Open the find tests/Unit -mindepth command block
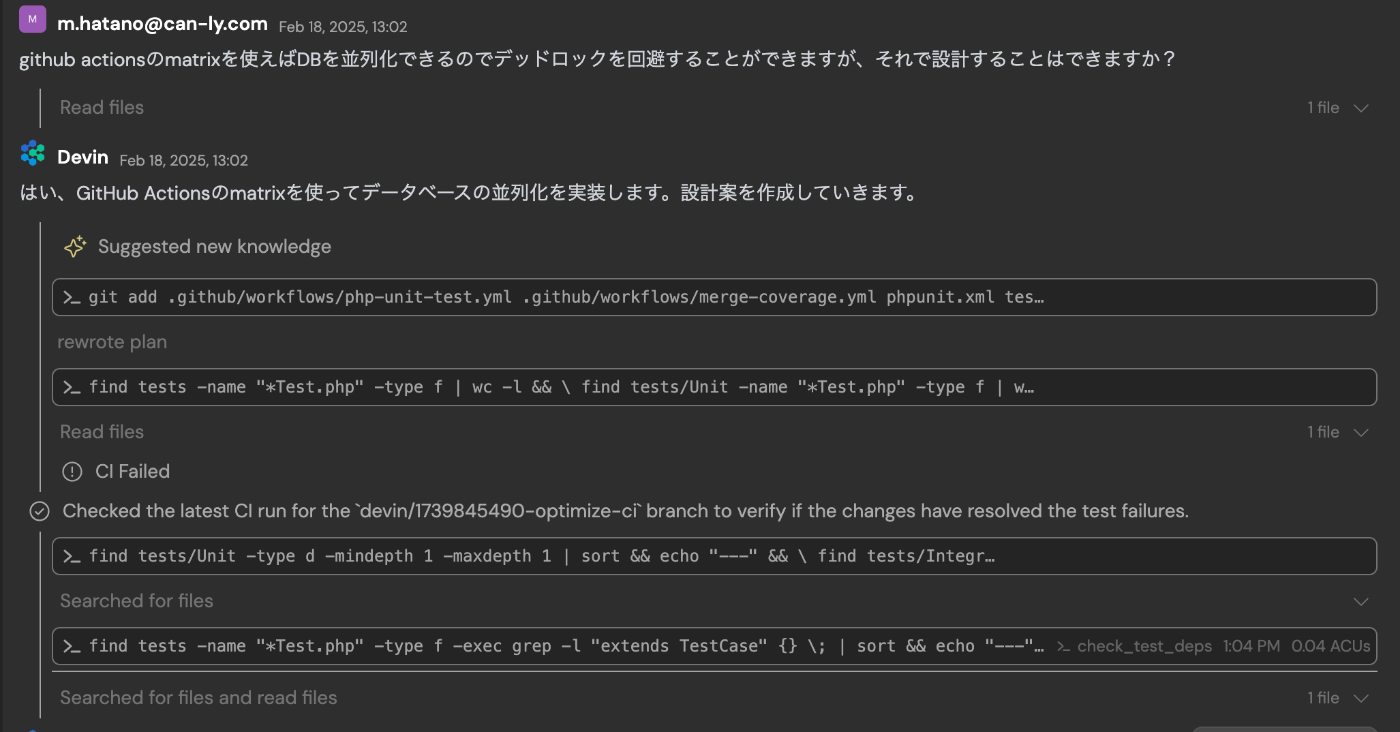The width and height of the screenshot is (1400, 732). pyautogui.click(x=714, y=556)
